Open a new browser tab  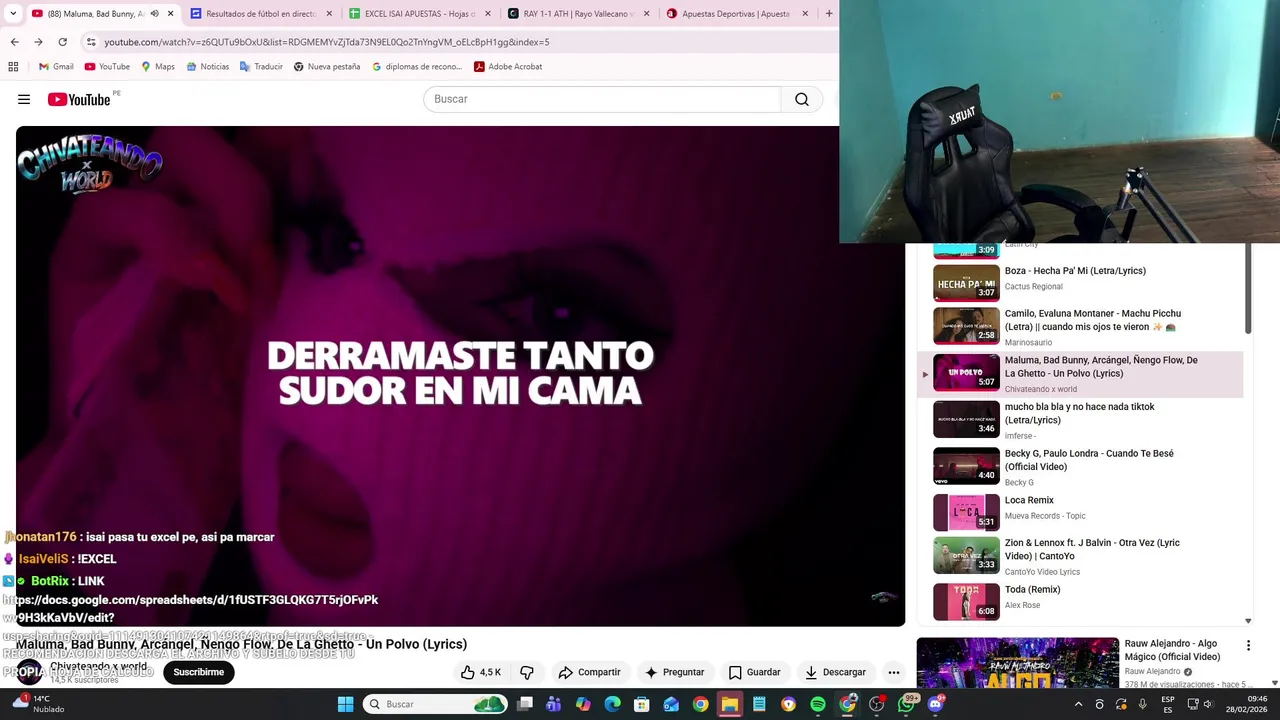pyautogui.click(x=829, y=14)
